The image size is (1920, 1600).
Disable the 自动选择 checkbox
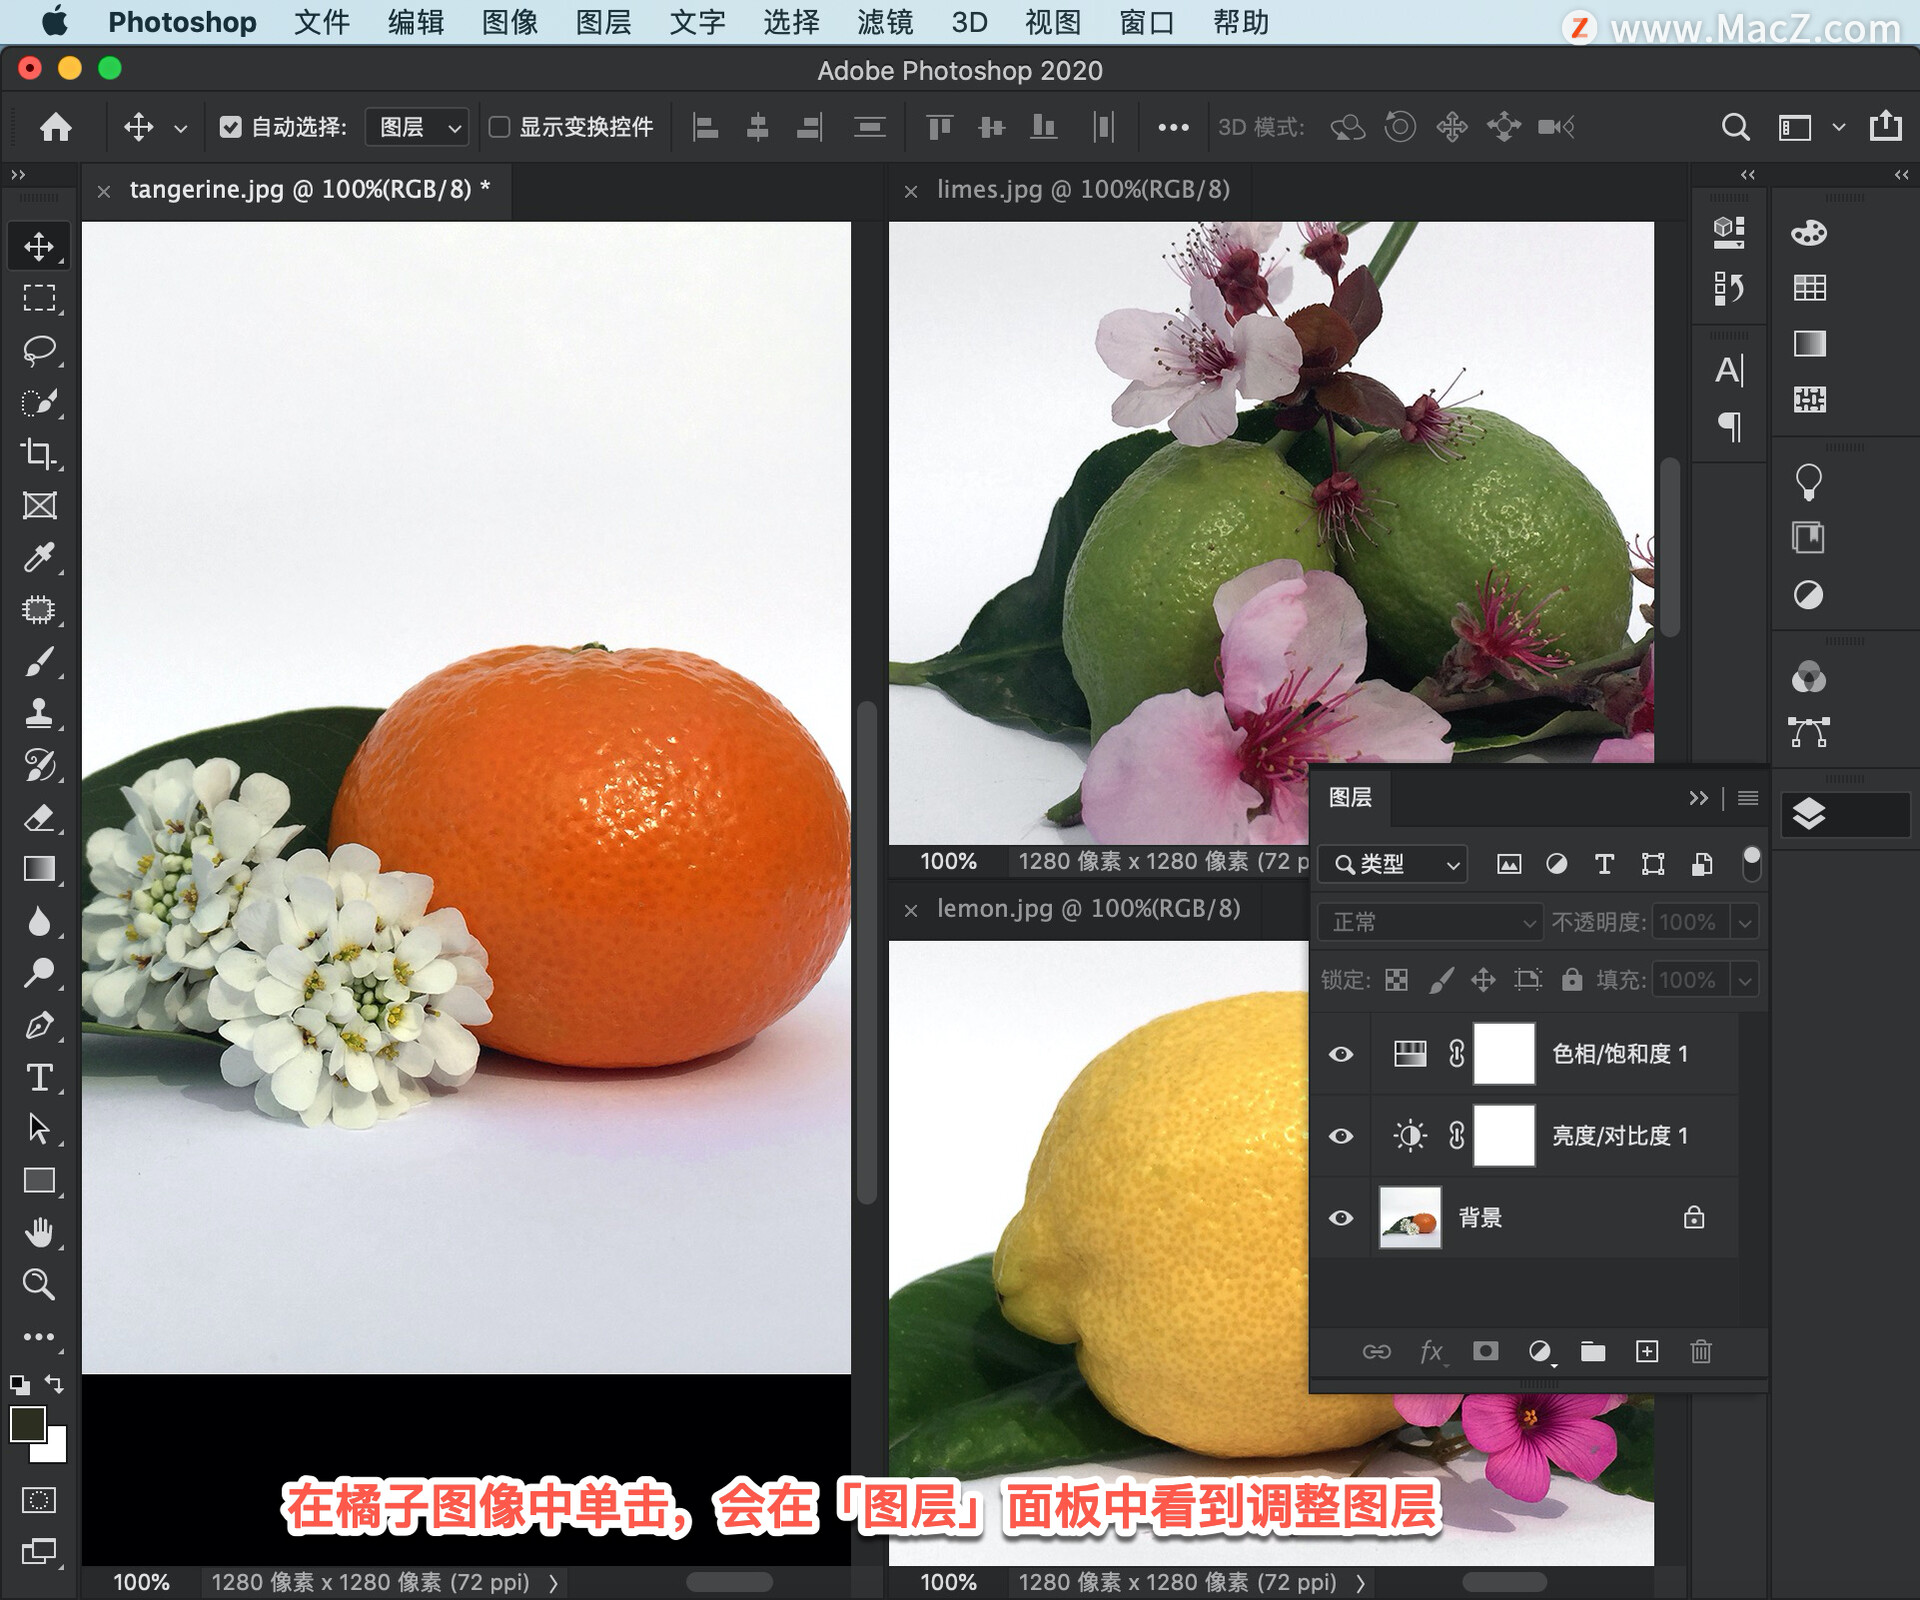tap(232, 127)
